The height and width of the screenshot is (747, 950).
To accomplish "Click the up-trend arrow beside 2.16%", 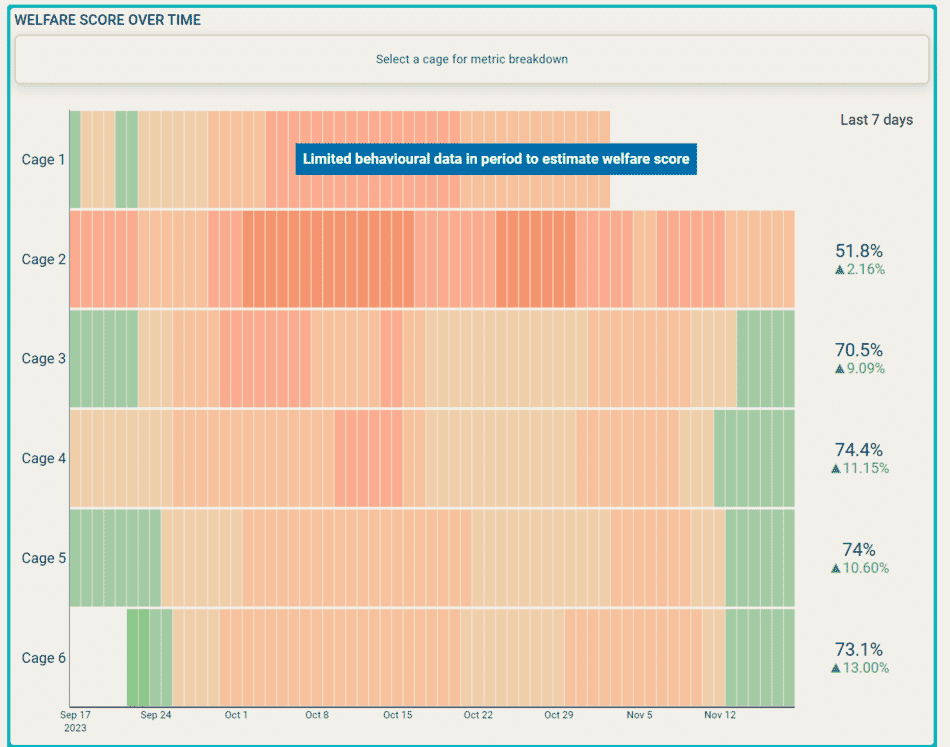I will click(x=840, y=270).
